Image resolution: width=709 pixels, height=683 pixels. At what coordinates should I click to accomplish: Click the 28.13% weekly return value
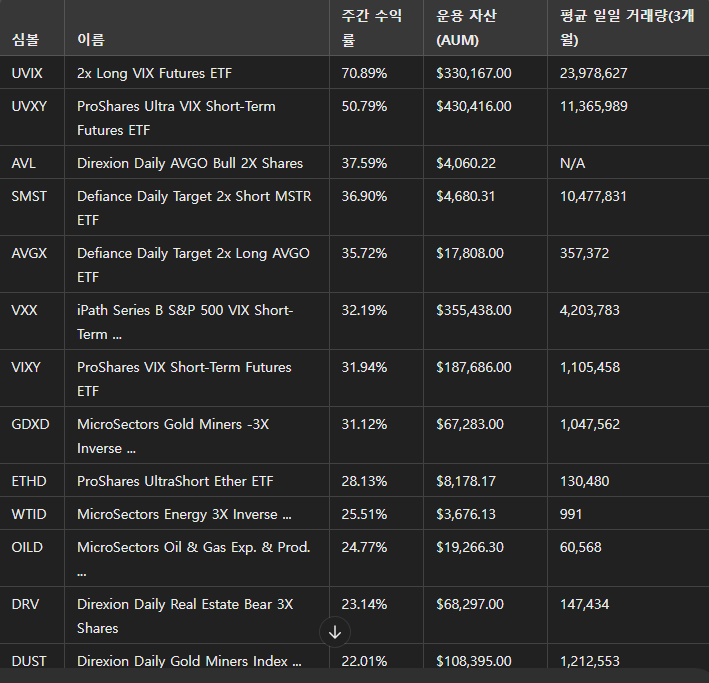point(364,481)
